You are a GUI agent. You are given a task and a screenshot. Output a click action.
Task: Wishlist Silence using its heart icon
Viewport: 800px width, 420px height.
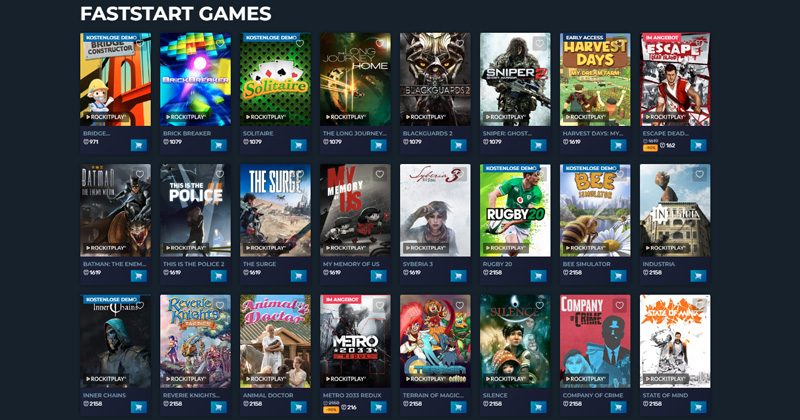click(539, 305)
